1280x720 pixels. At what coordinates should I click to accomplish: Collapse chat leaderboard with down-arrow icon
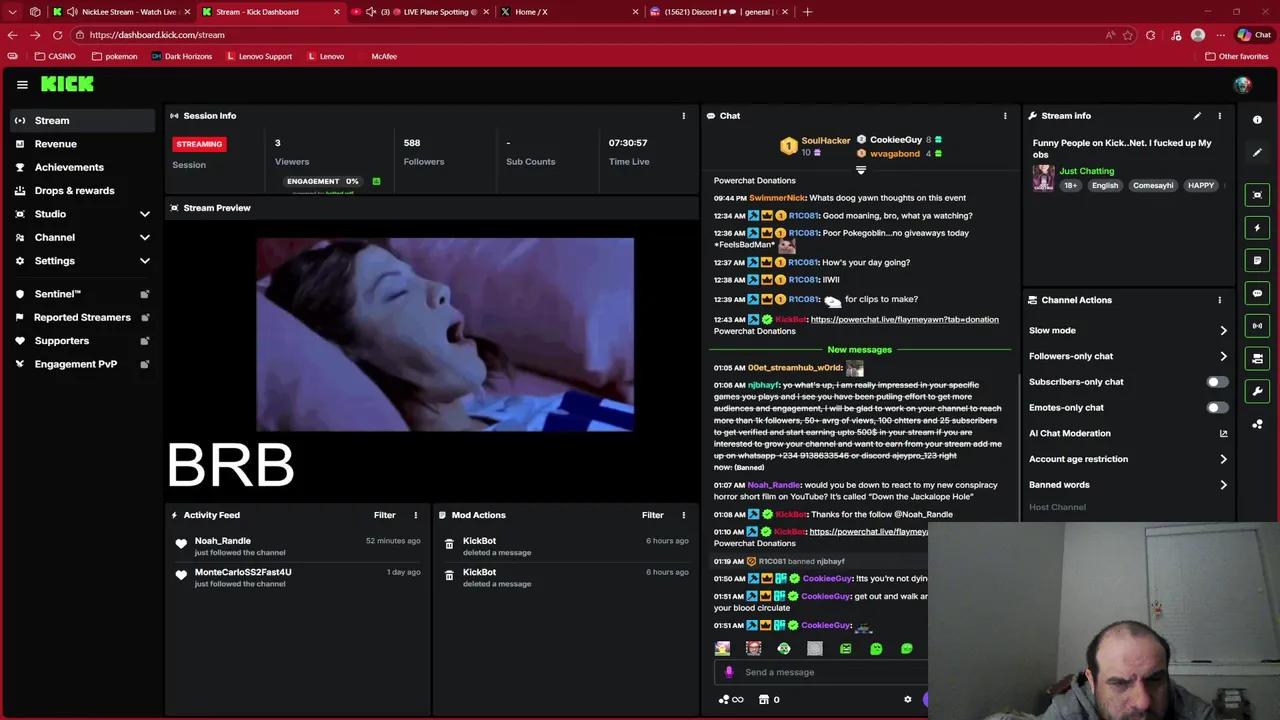point(860,170)
